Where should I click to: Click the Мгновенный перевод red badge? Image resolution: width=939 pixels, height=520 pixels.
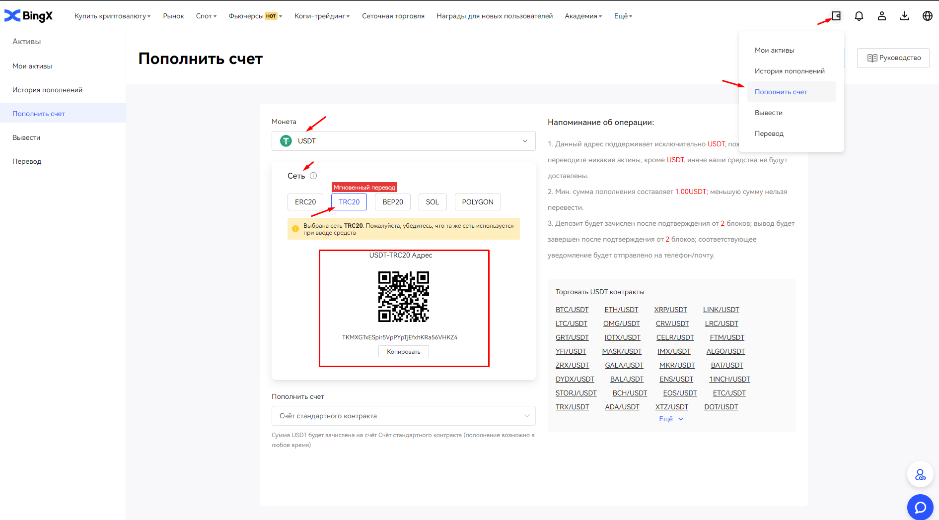[x=365, y=188]
